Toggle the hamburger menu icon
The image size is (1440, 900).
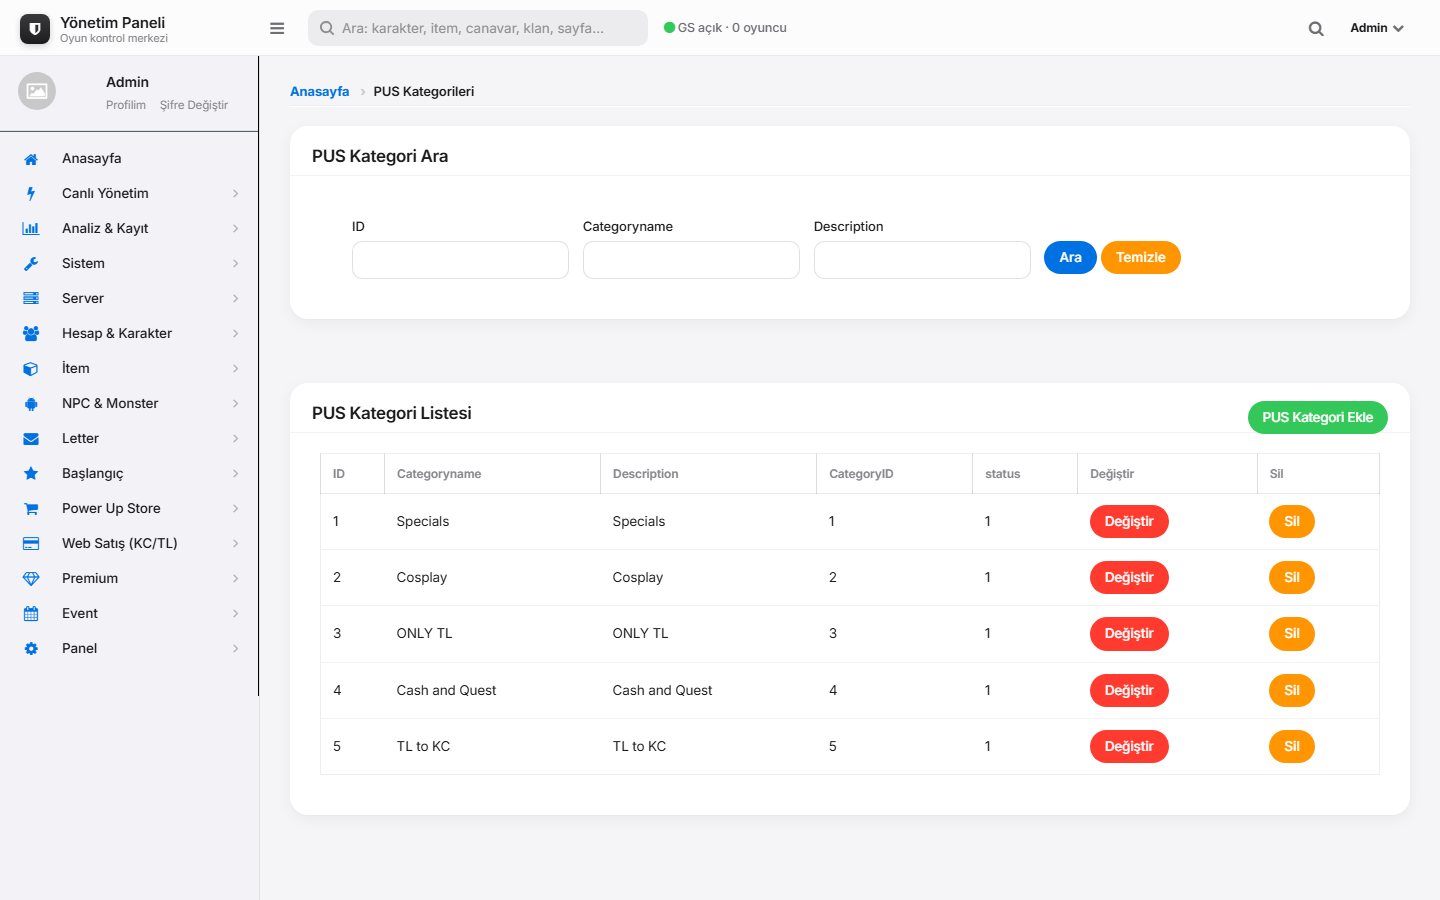pyautogui.click(x=277, y=28)
